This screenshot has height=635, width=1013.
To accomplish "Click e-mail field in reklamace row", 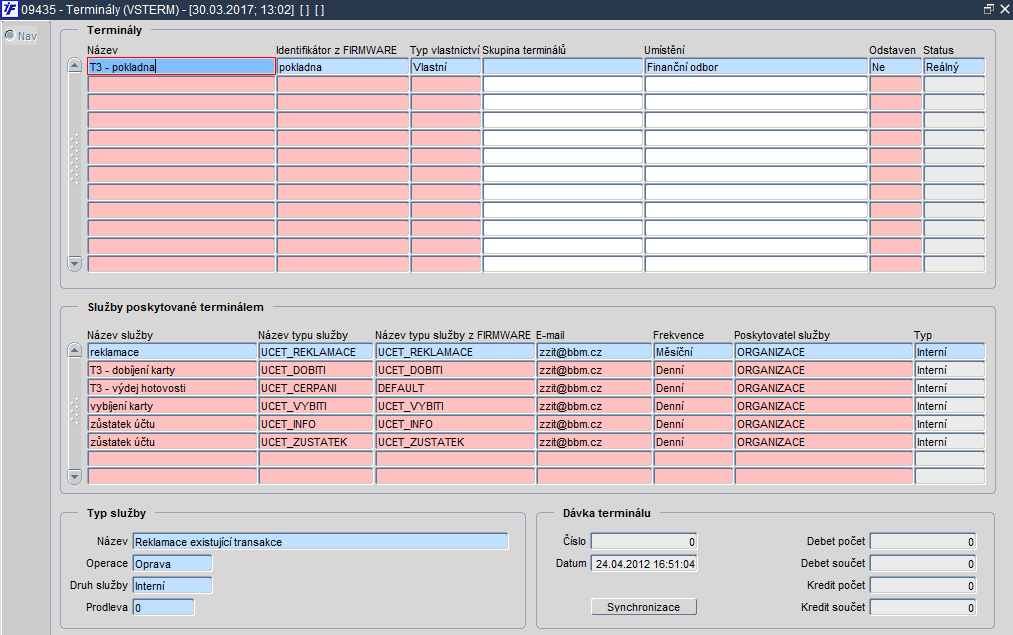I will pyautogui.click(x=594, y=351).
